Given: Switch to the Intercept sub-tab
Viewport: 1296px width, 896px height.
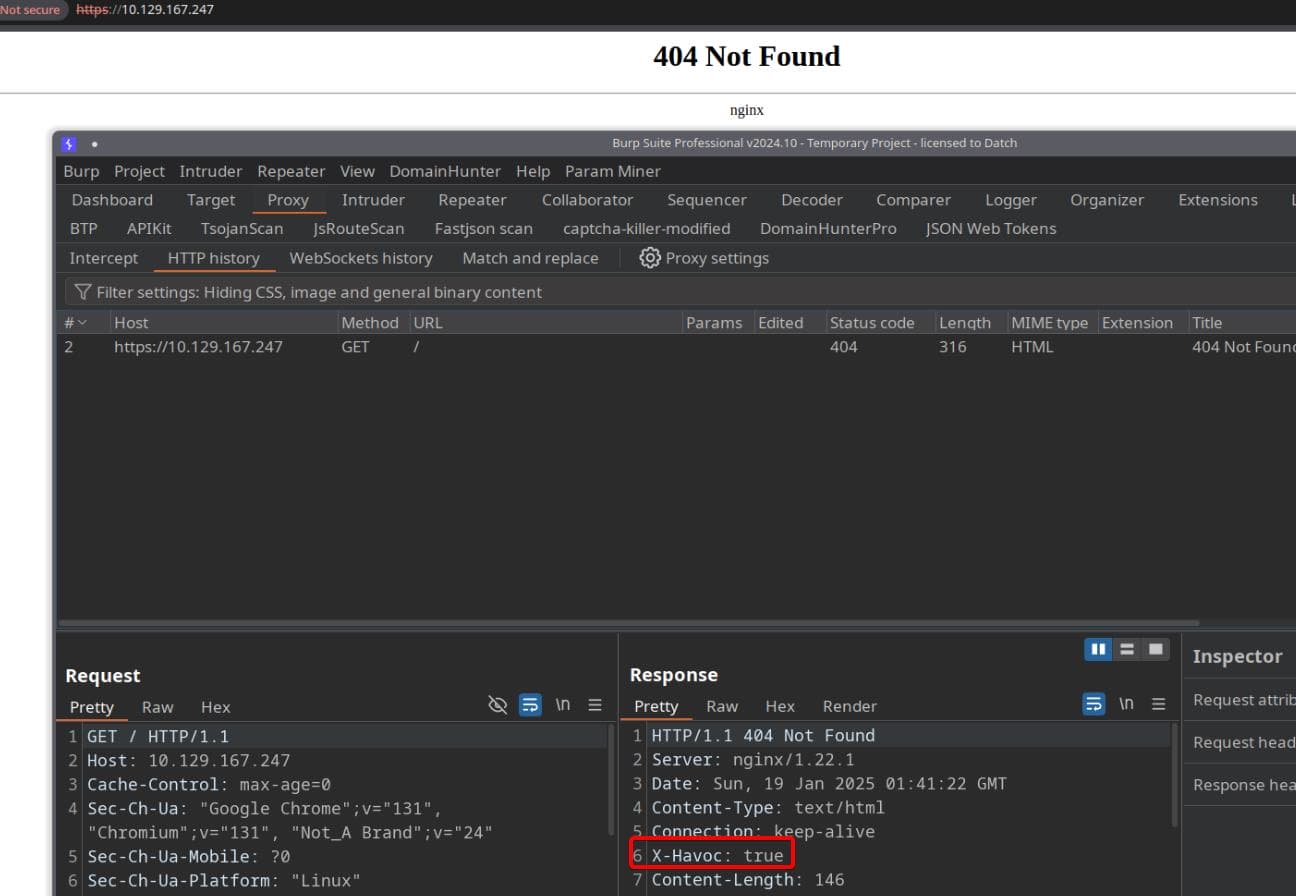Looking at the screenshot, I should [x=104, y=258].
